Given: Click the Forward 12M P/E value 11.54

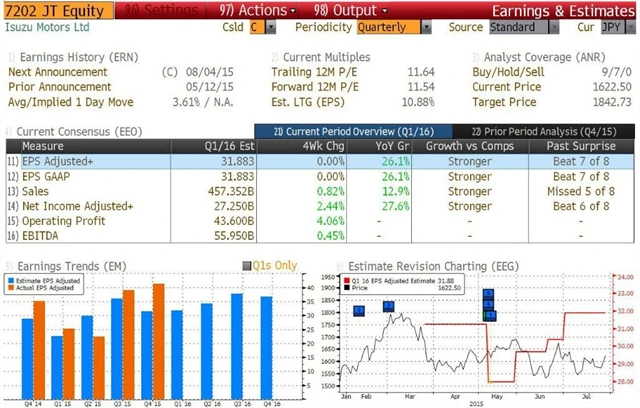Looking at the screenshot, I should tap(421, 87).
